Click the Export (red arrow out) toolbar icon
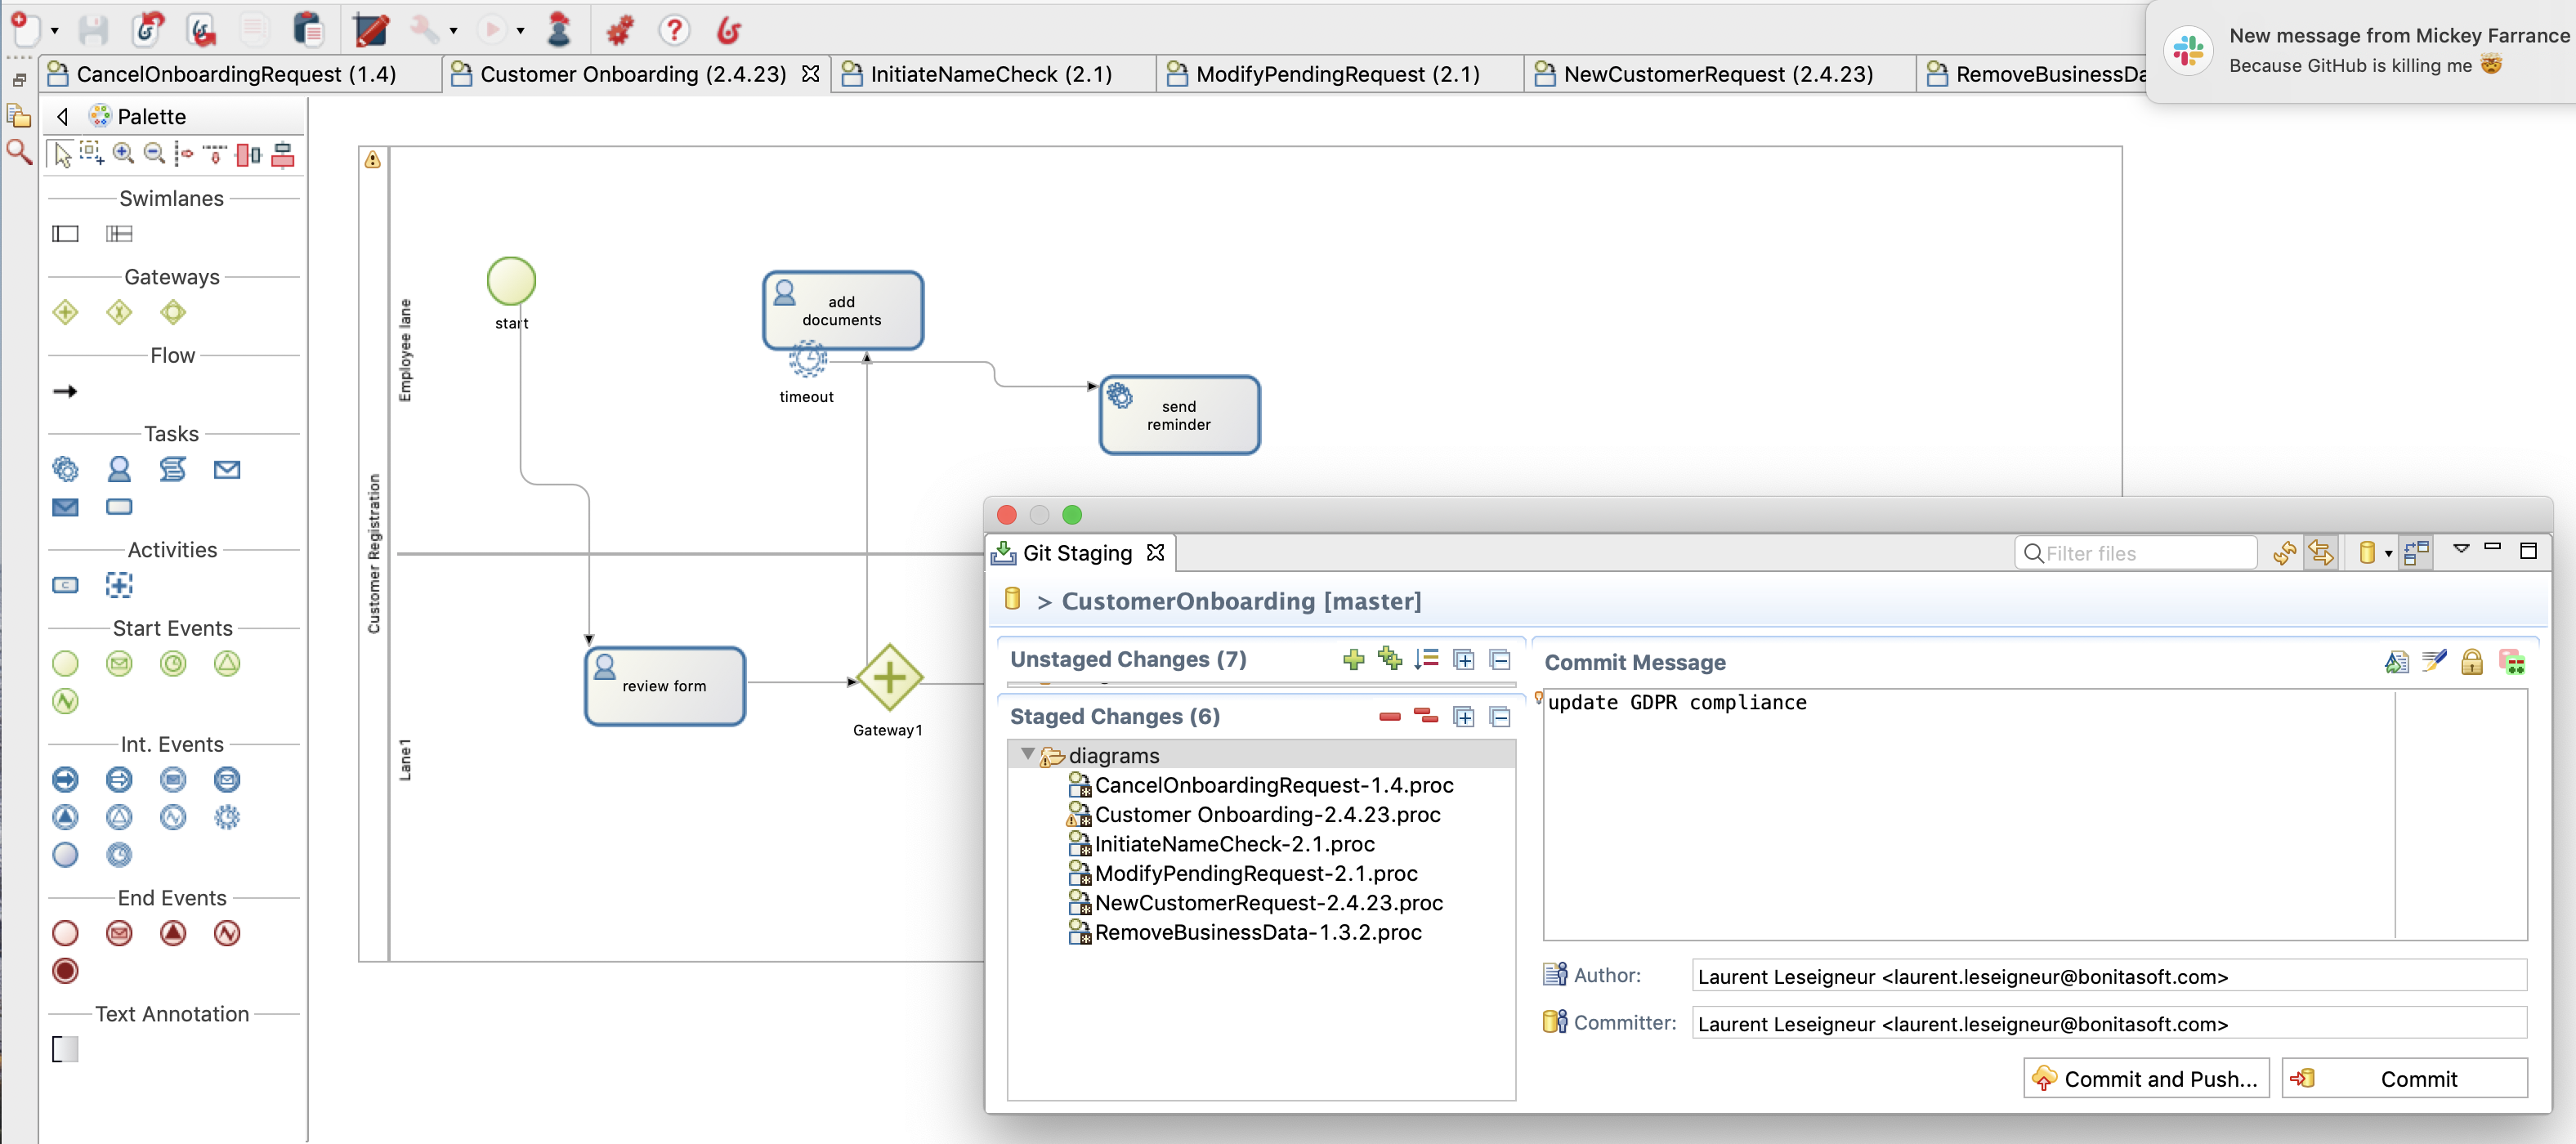The image size is (2576, 1144). [x=202, y=29]
